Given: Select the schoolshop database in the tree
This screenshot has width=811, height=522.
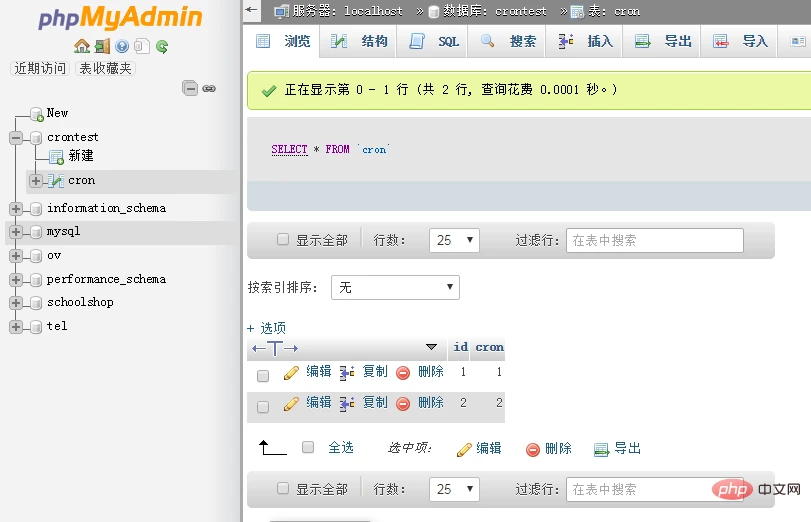Looking at the screenshot, I should 80,302.
